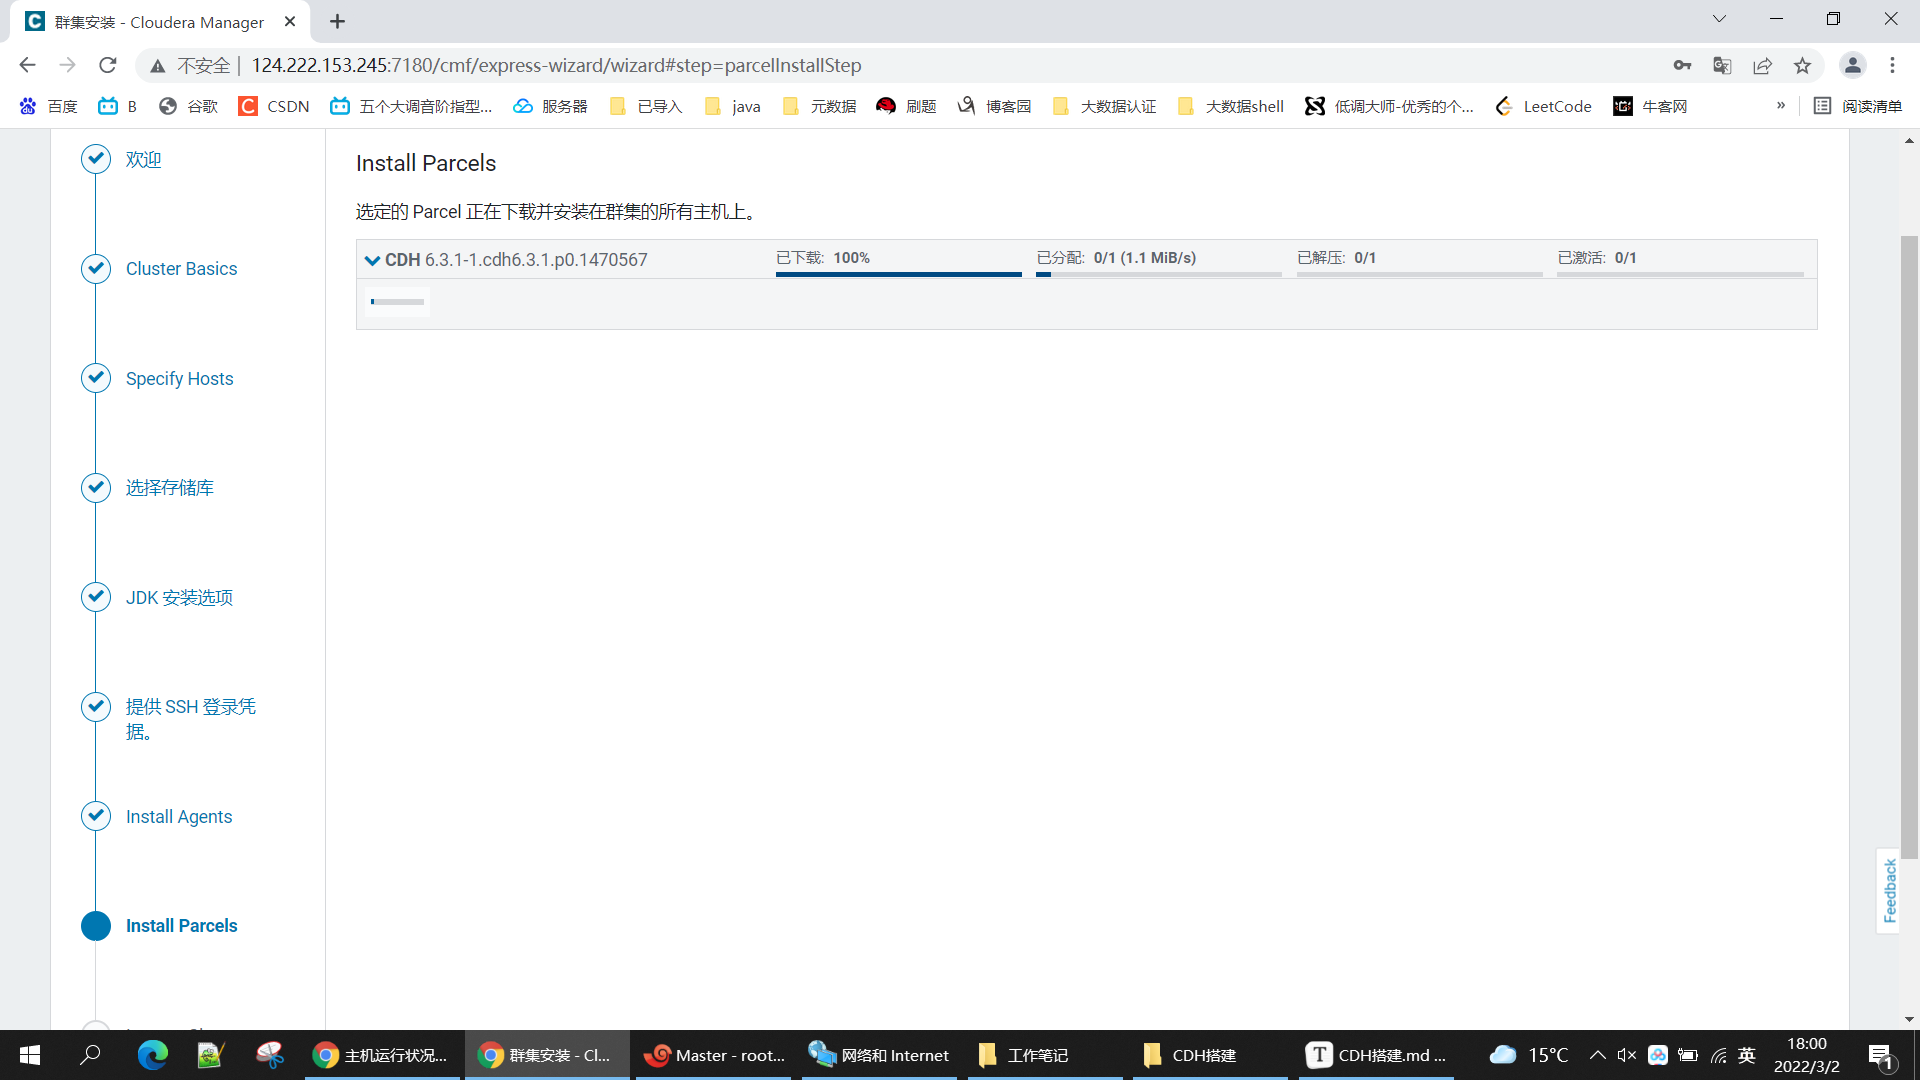Click the downloaded 100% progress bar
The width and height of the screenshot is (1920, 1080).
point(898,273)
